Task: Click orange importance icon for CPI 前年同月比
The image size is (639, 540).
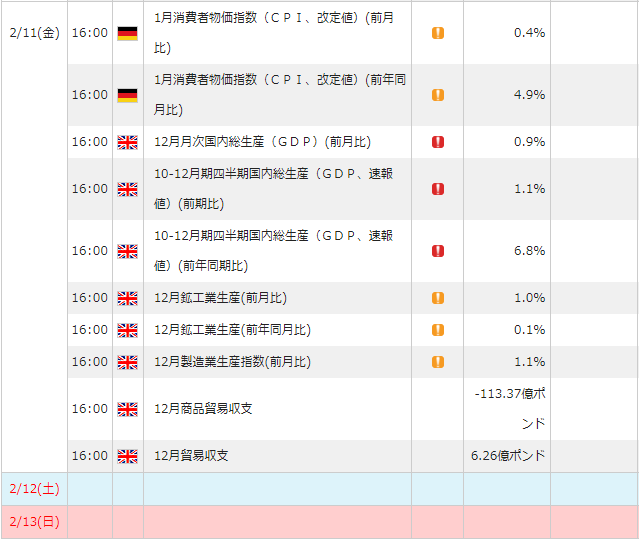Action: coord(438,95)
